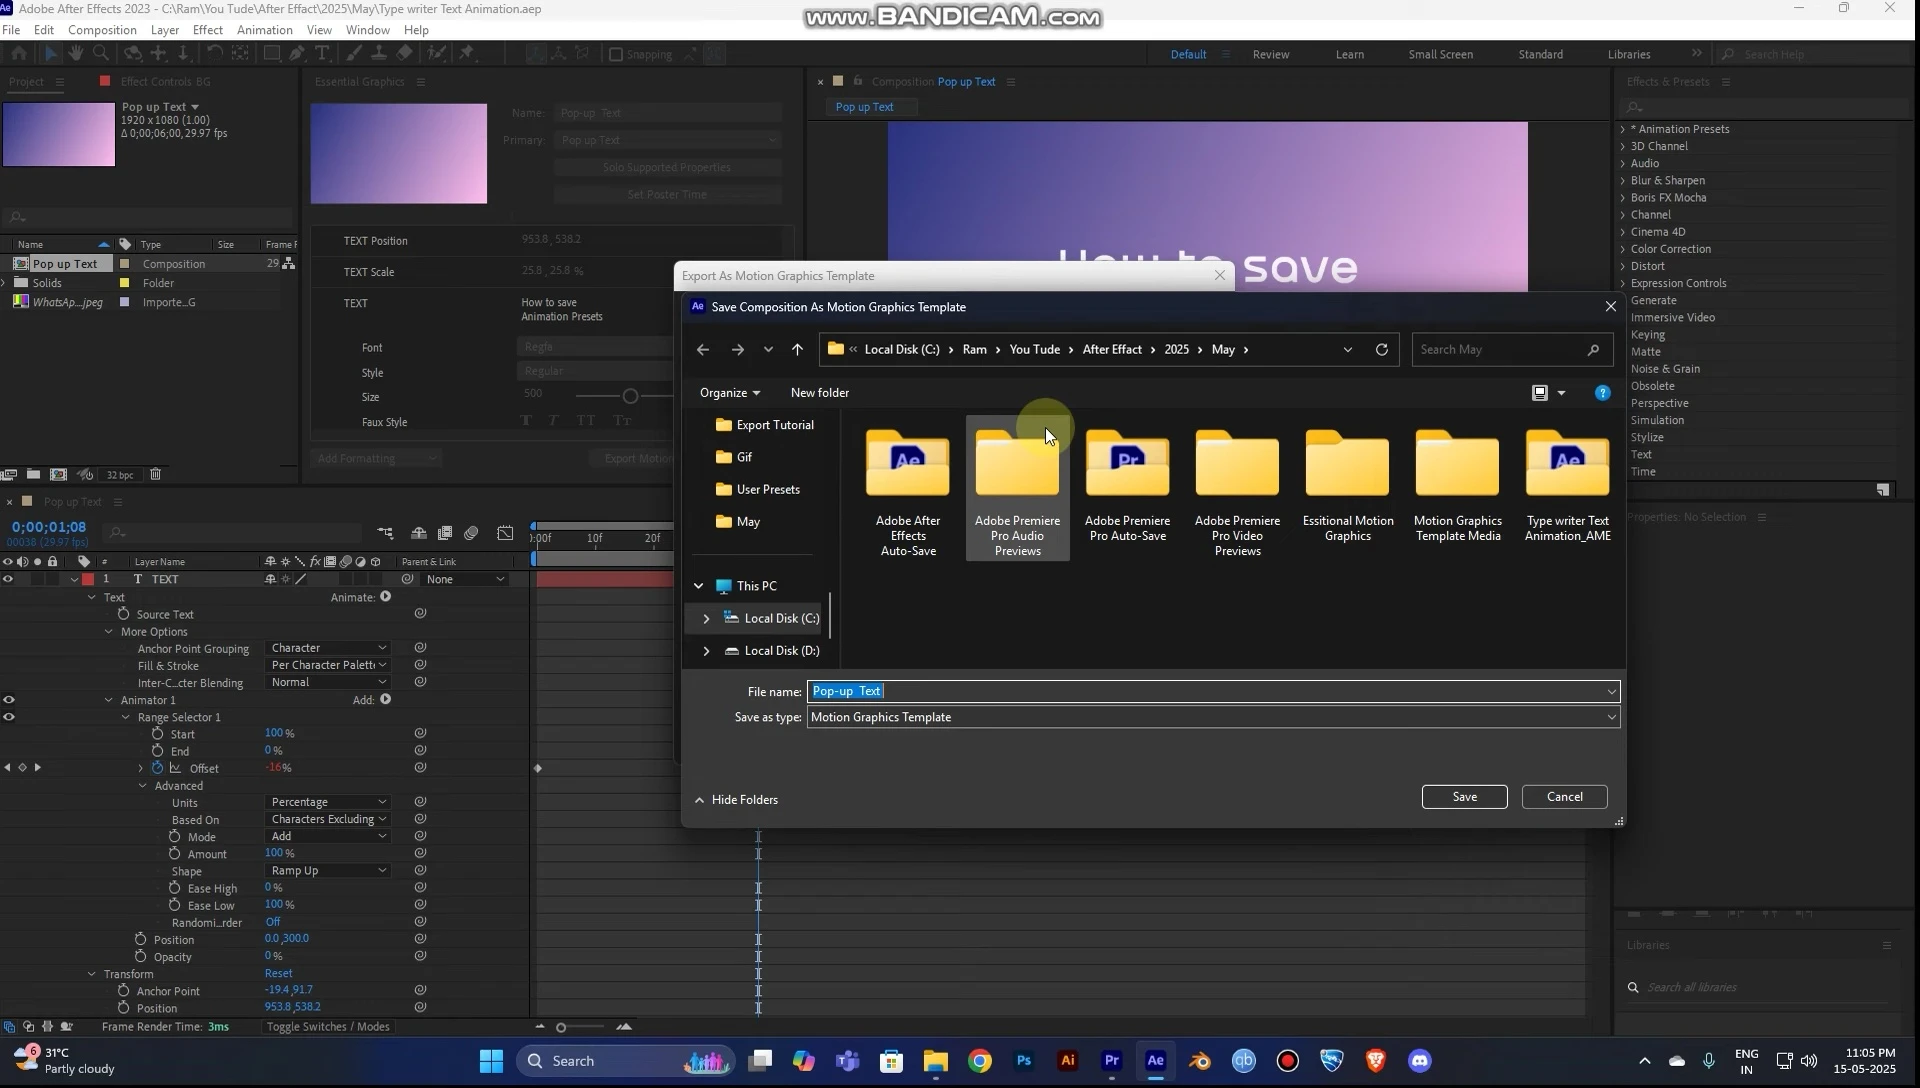
Task: Toggle the Snapping checkbox
Action: click(x=616, y=54)
